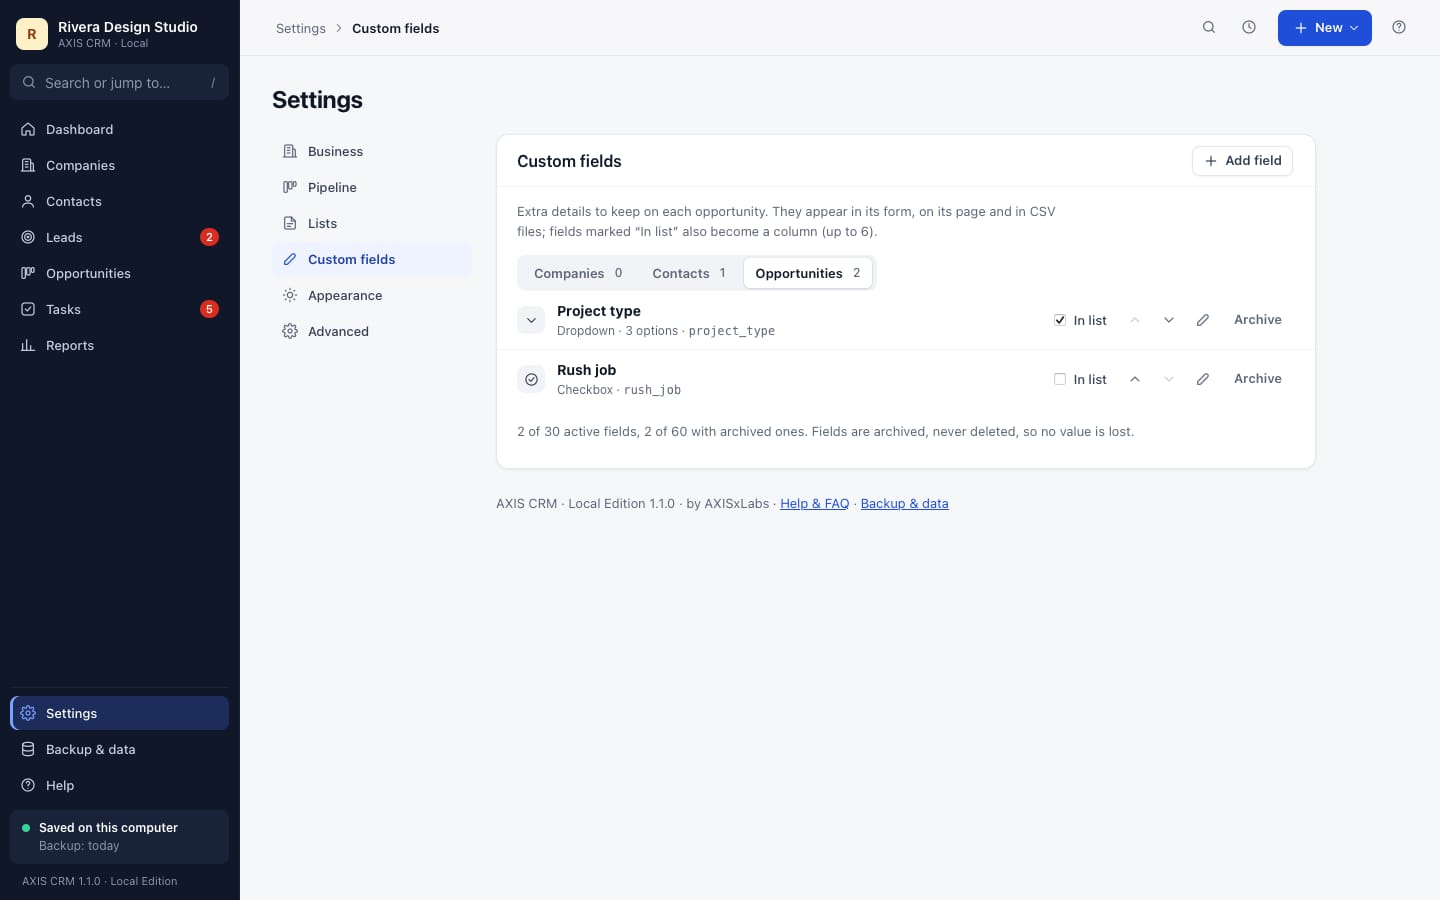Image resolution: width=1440 pixels, height=900 pixels.
Task: Select the Opportunities fields tab
Action: click(808, 273)
